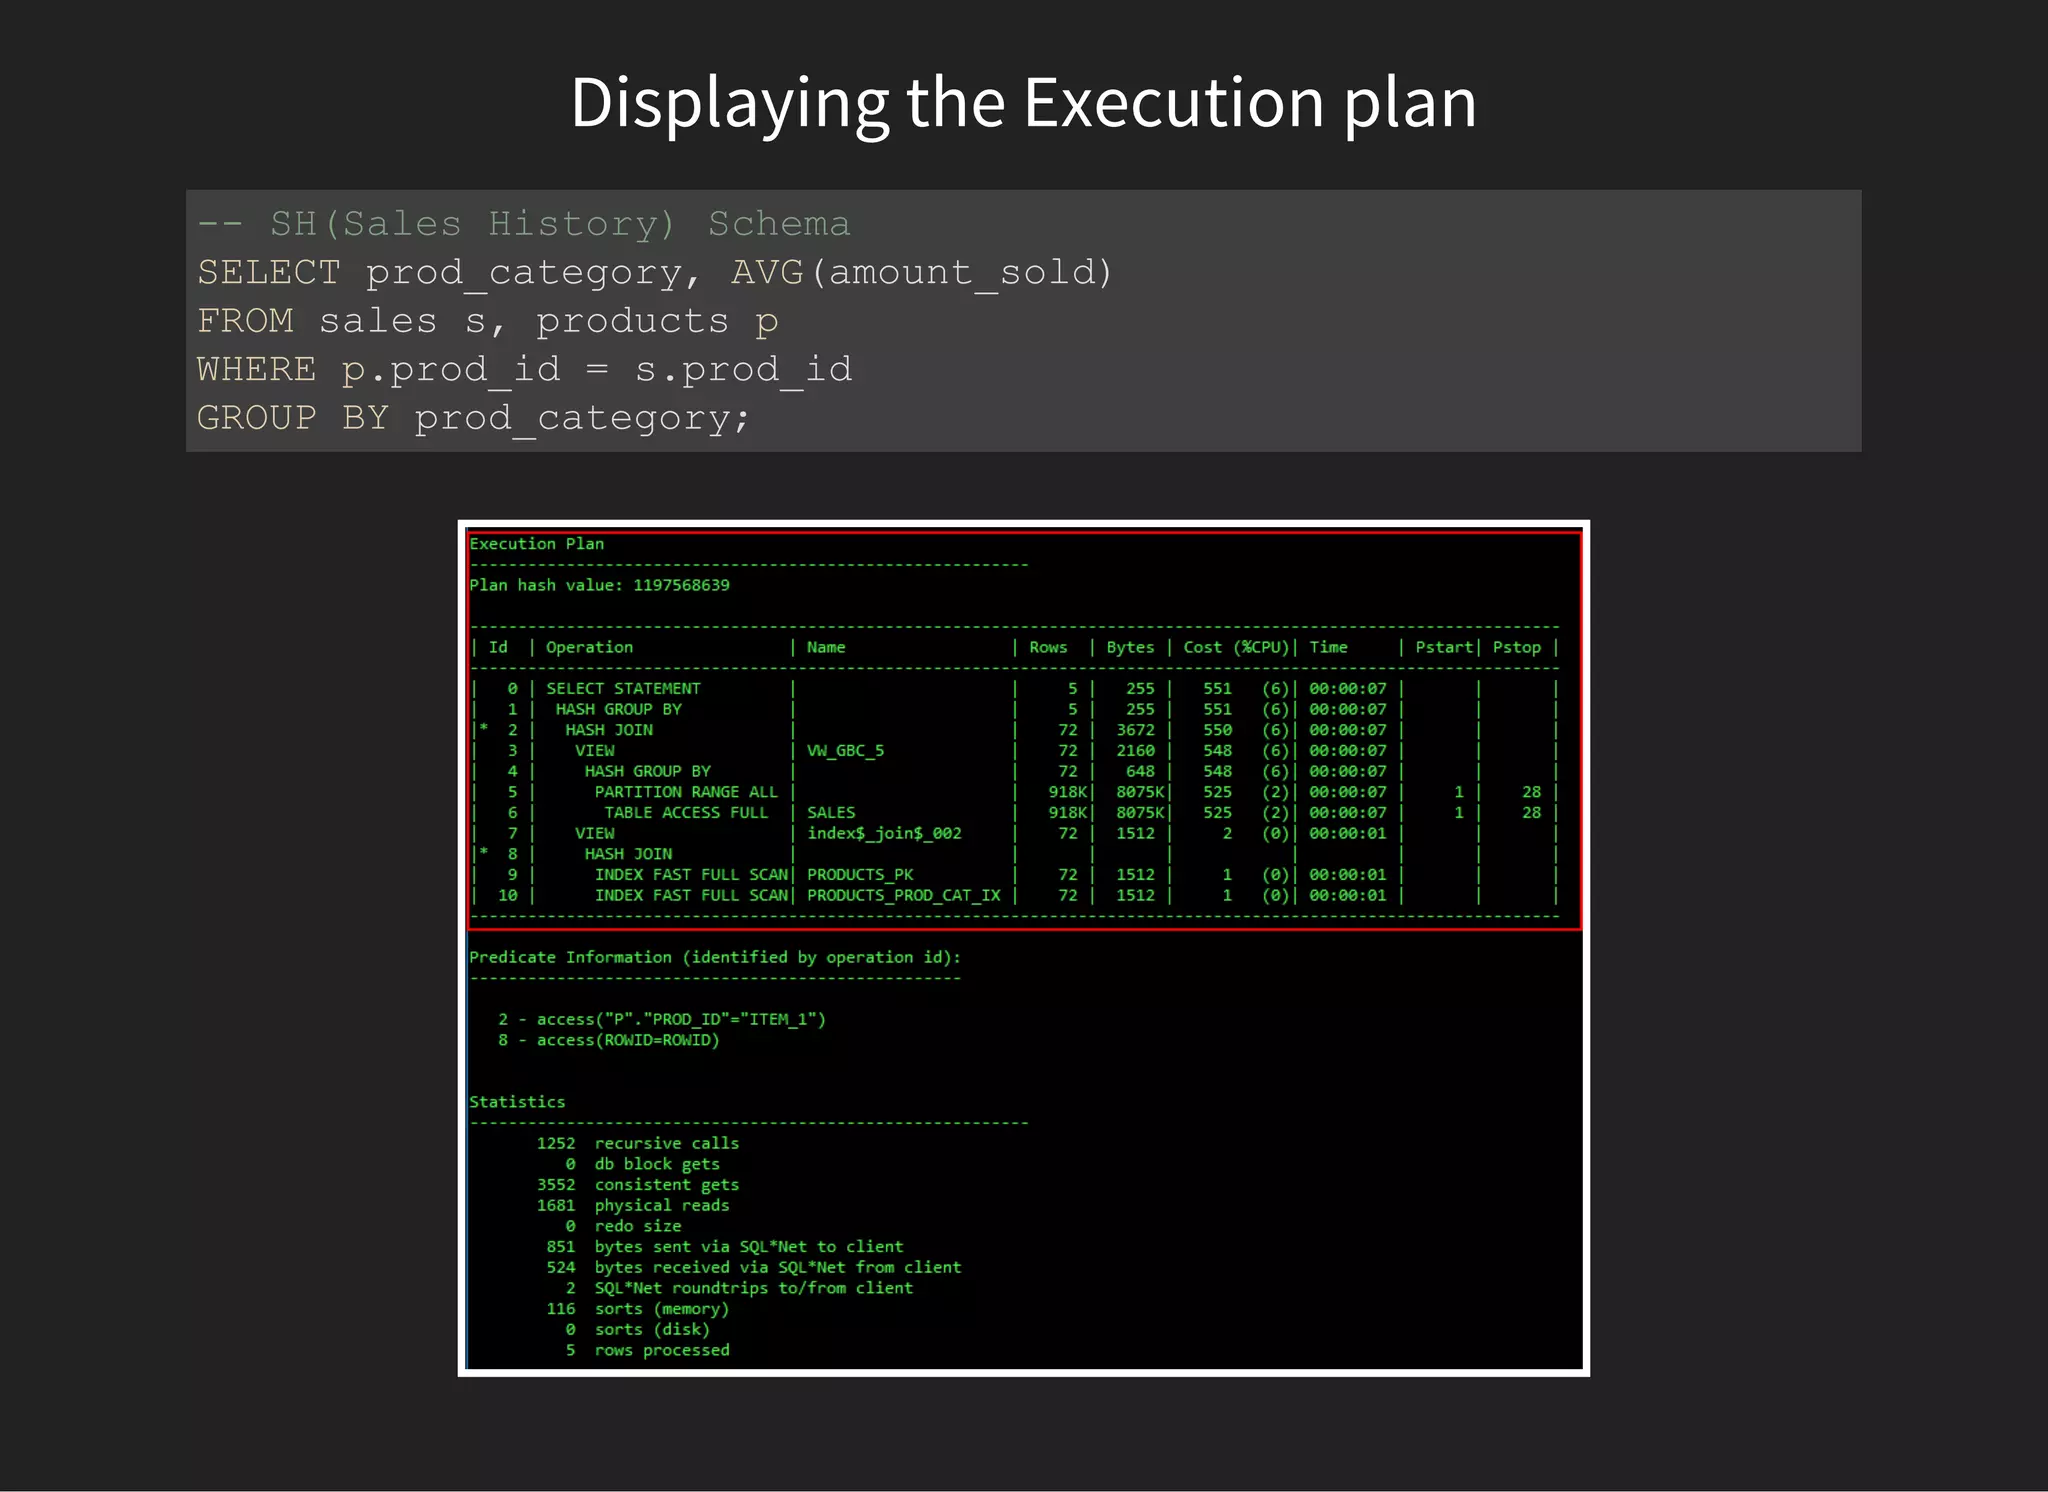This screenshot has height=1492, width=2048.
Task: Click the 'Predicate Information' heading
Action: [715, 957]
